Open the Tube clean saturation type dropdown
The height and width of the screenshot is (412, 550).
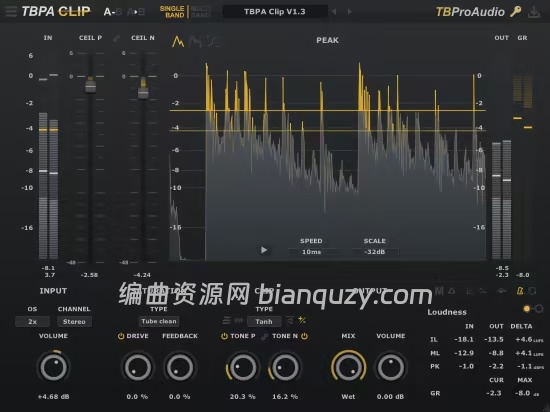click(x=159, y=321)
